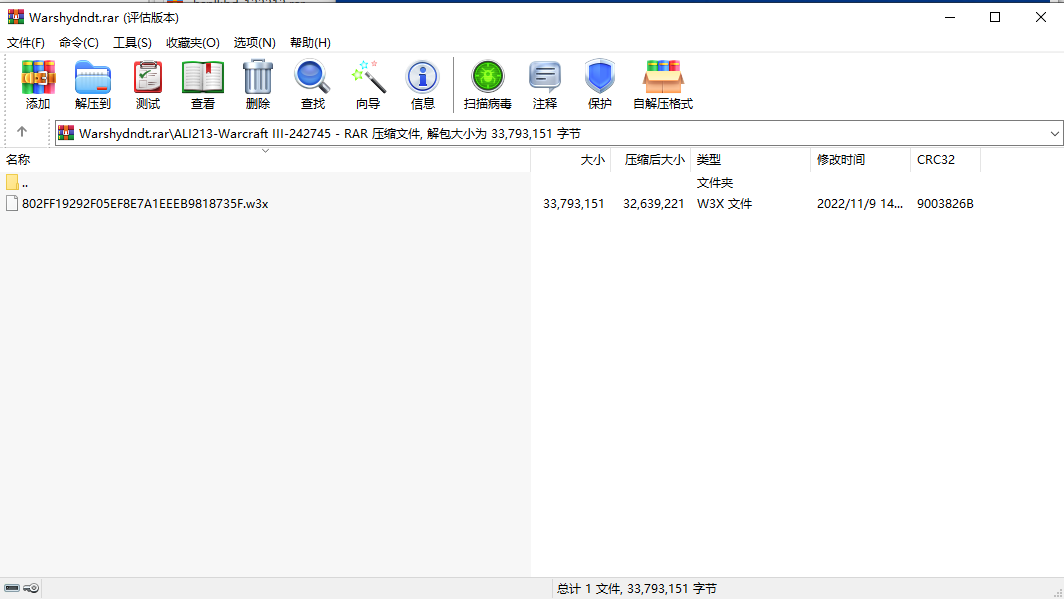1064x599 pixels.
Task: Launch the Wizard (向导) wand icon
Action: pyautogui.click(x=368, y=84)
